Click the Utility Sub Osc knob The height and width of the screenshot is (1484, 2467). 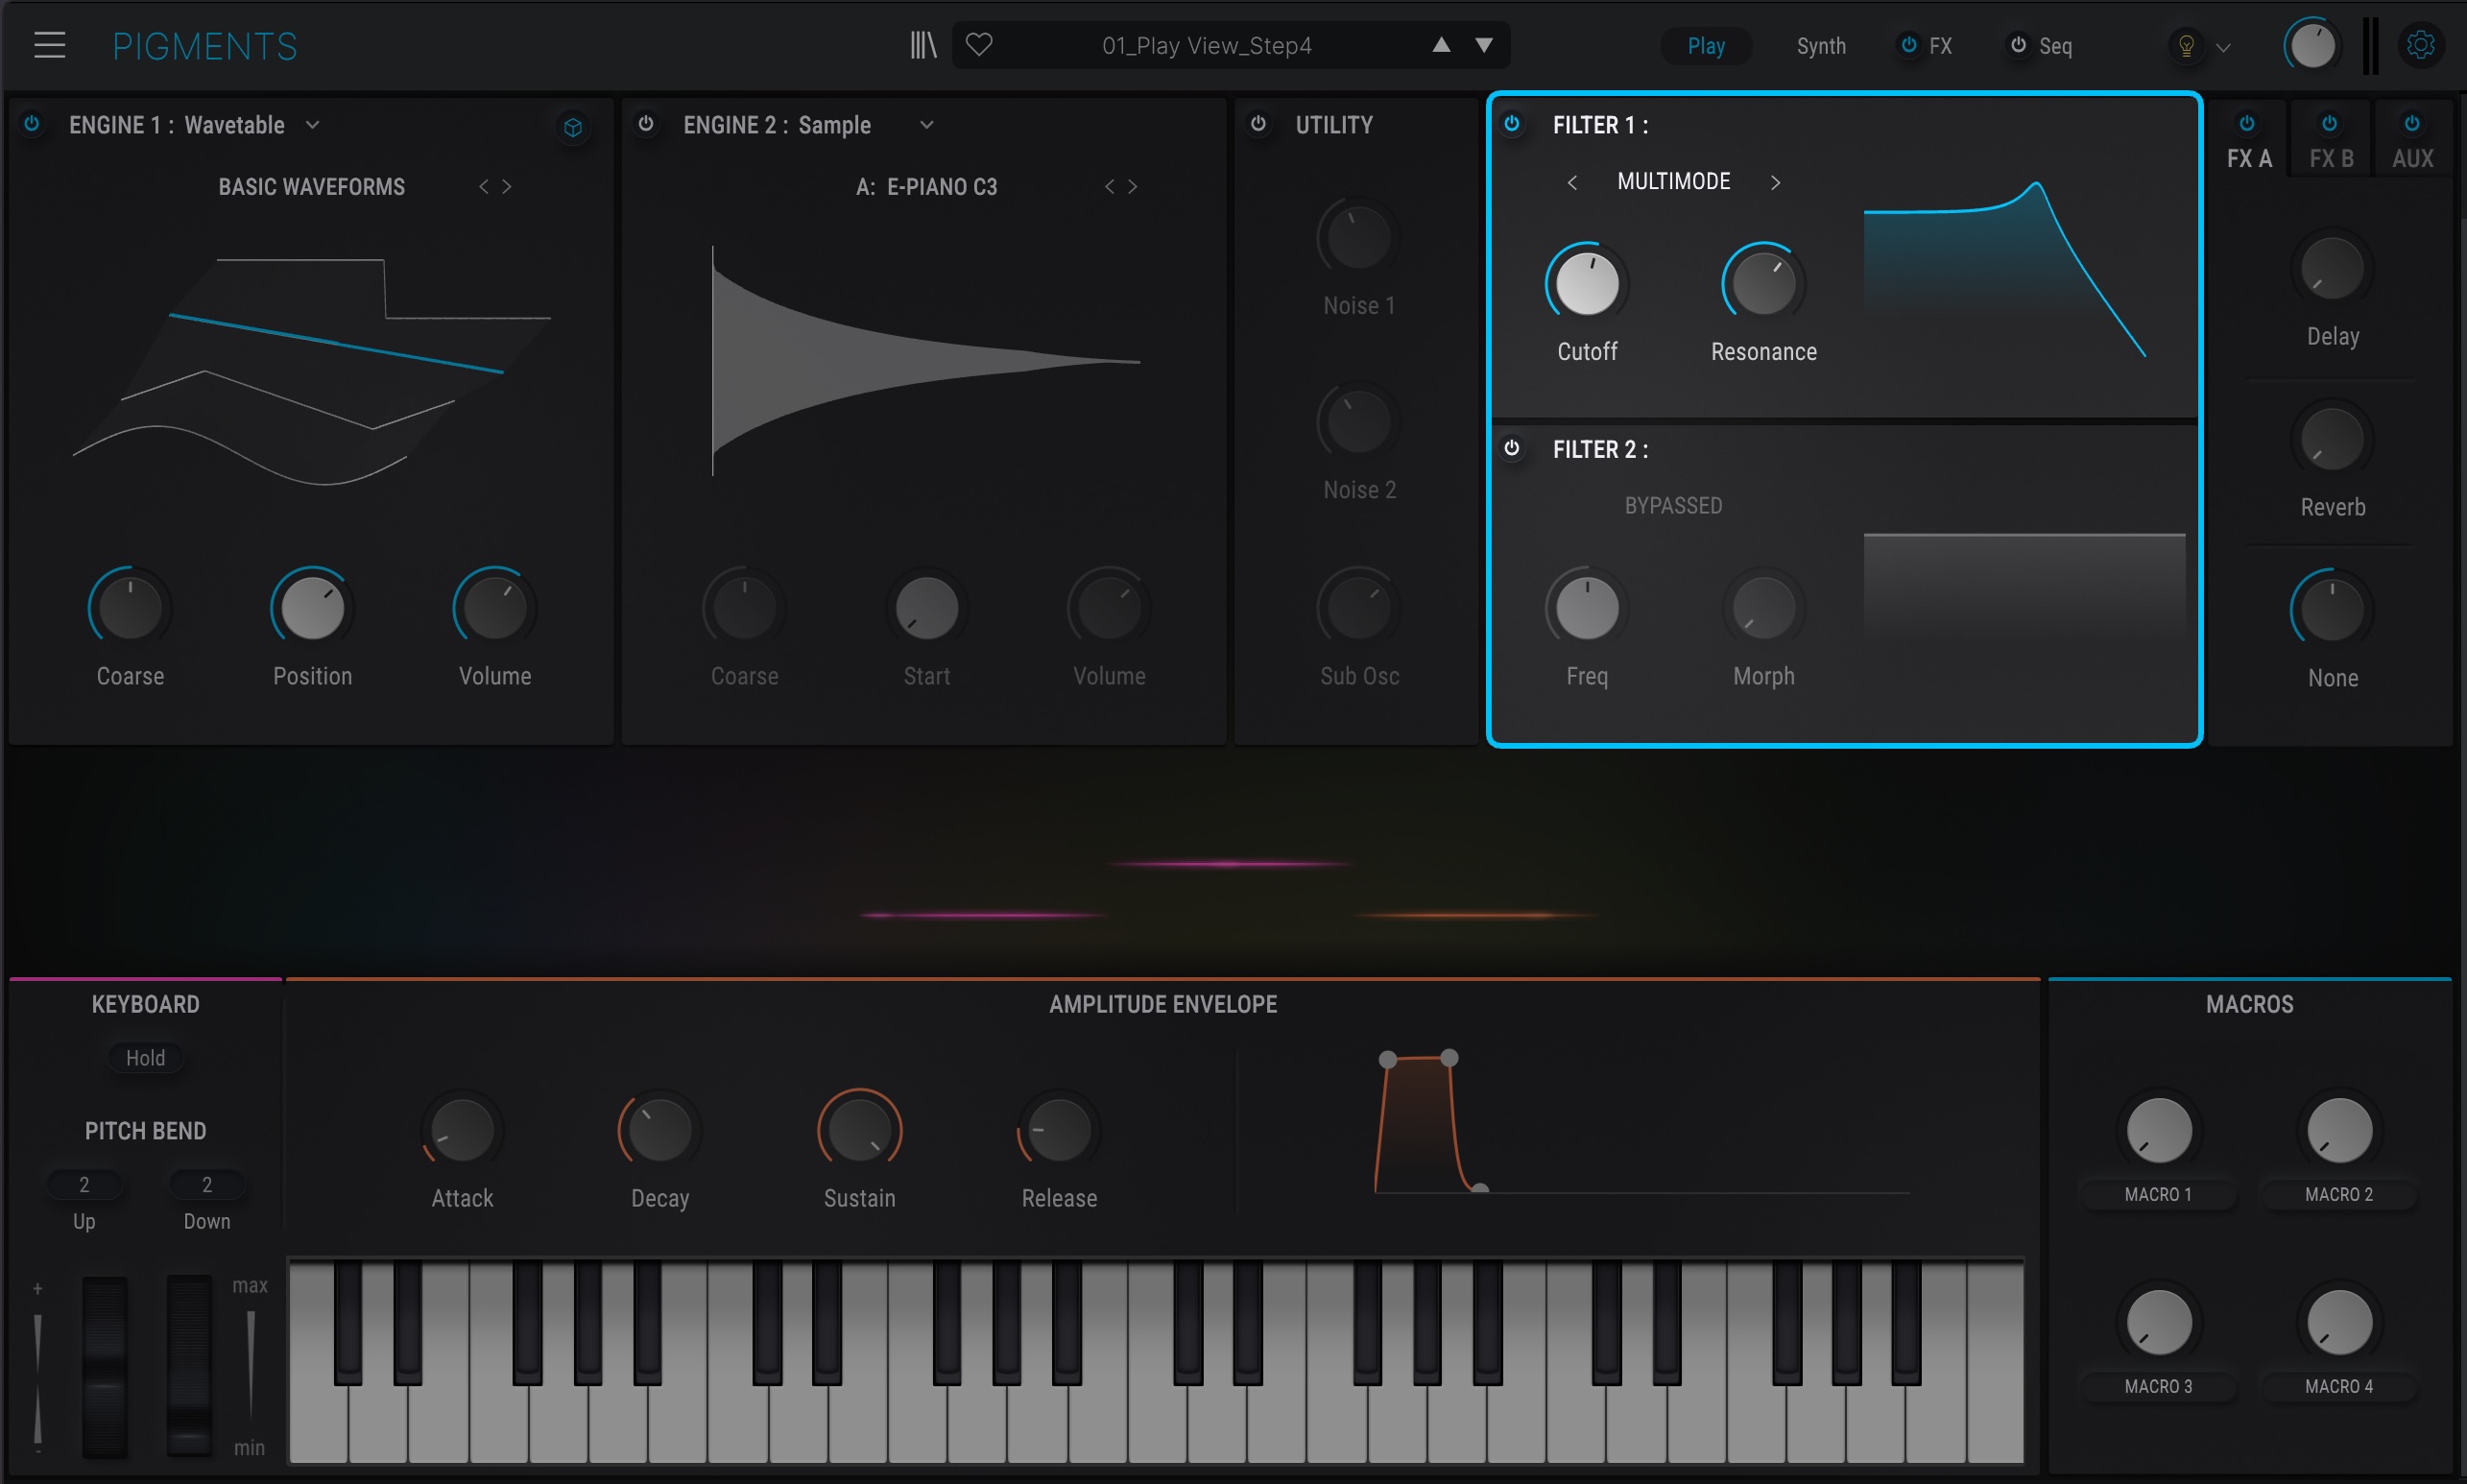pyautogui.click(x=1358, y=608)
